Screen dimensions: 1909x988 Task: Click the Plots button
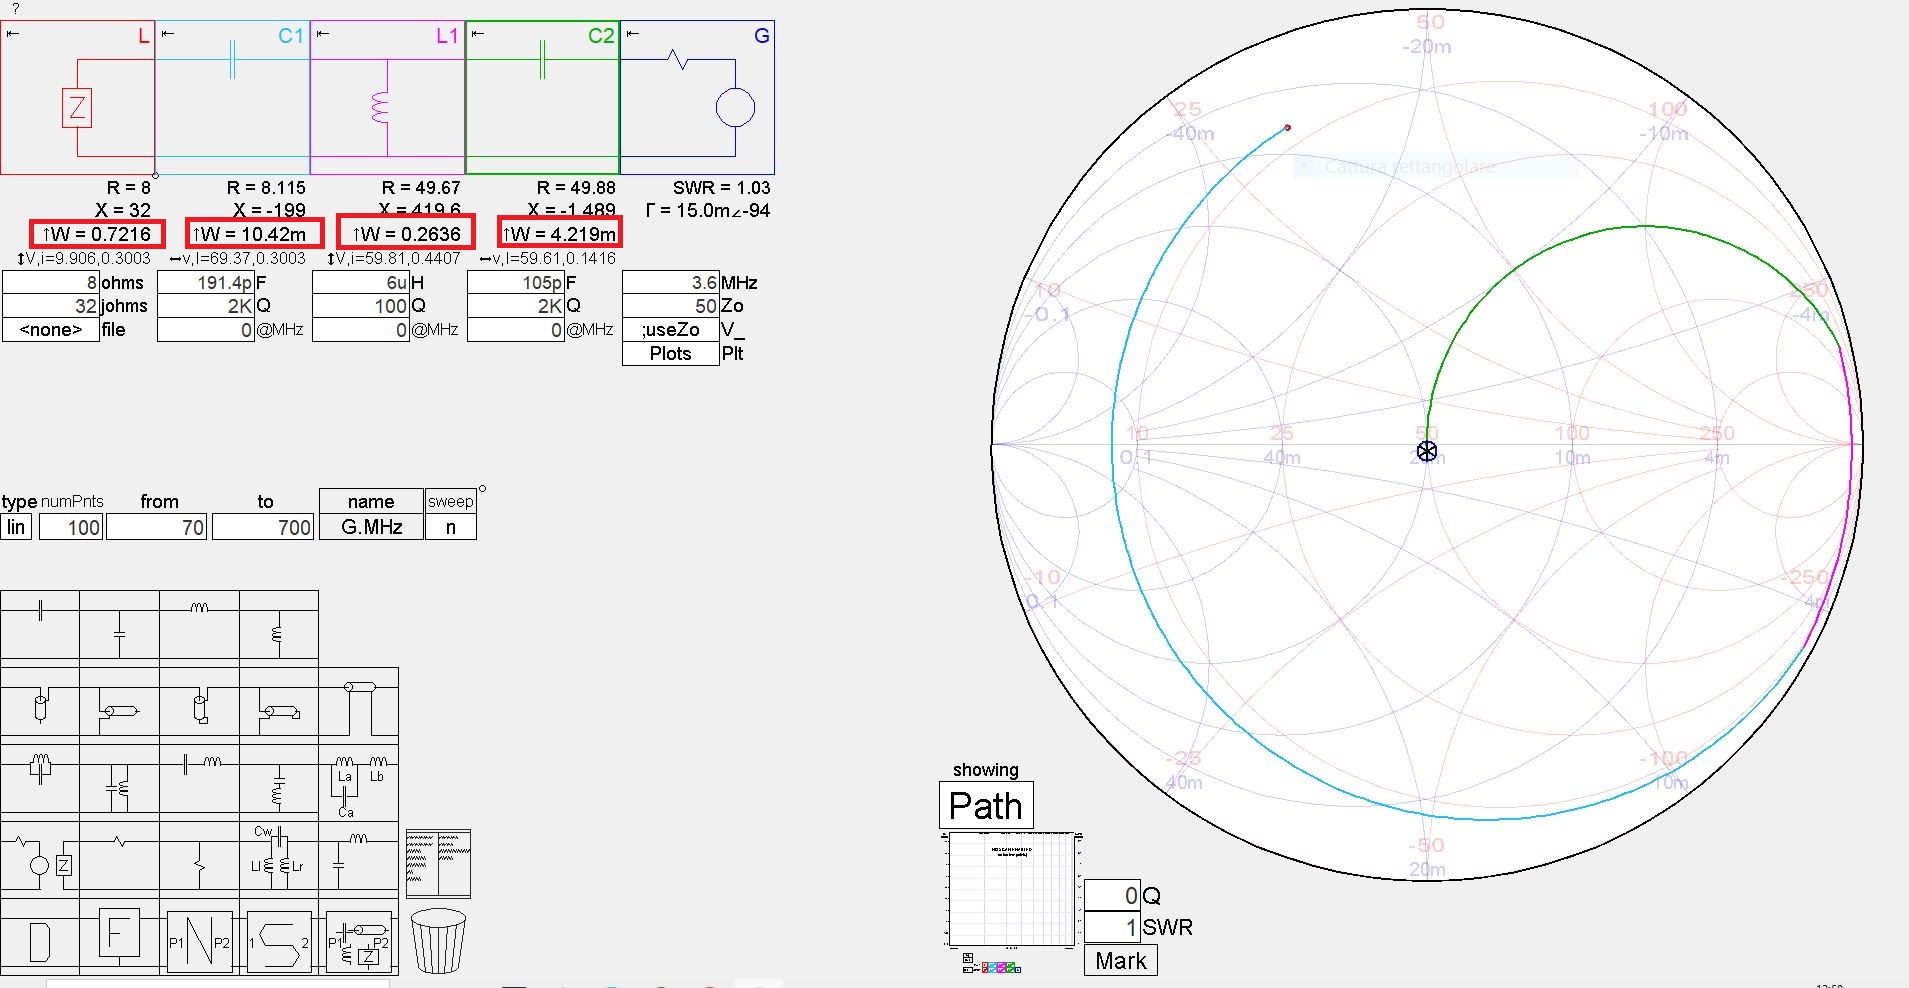click(x=670, y=353)
